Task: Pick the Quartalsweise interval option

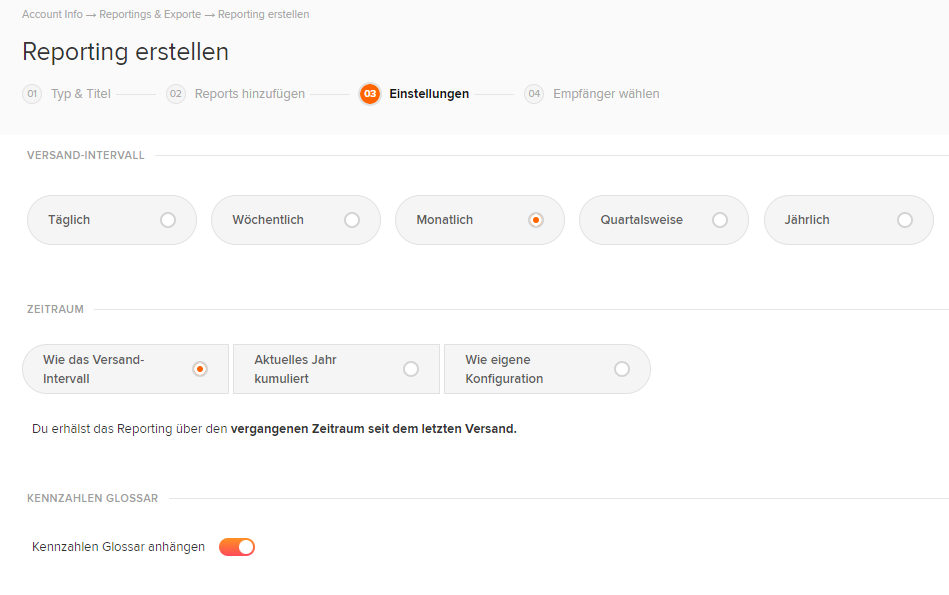Action: [x=720, y=220]
